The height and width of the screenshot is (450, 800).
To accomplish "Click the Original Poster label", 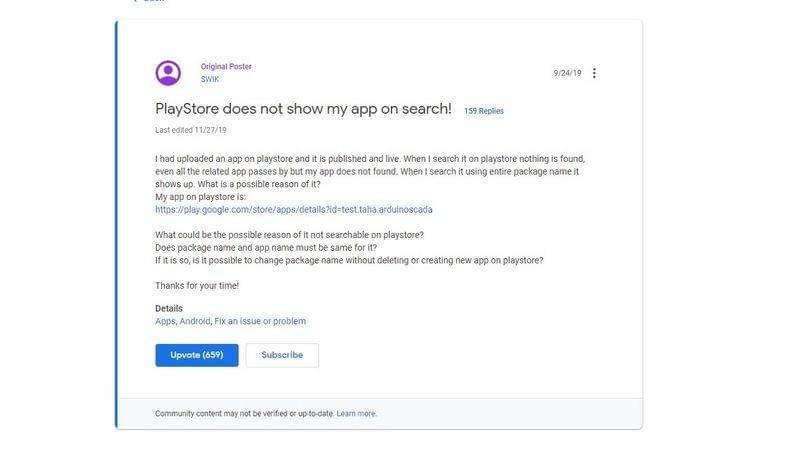I will click(226, 66).
